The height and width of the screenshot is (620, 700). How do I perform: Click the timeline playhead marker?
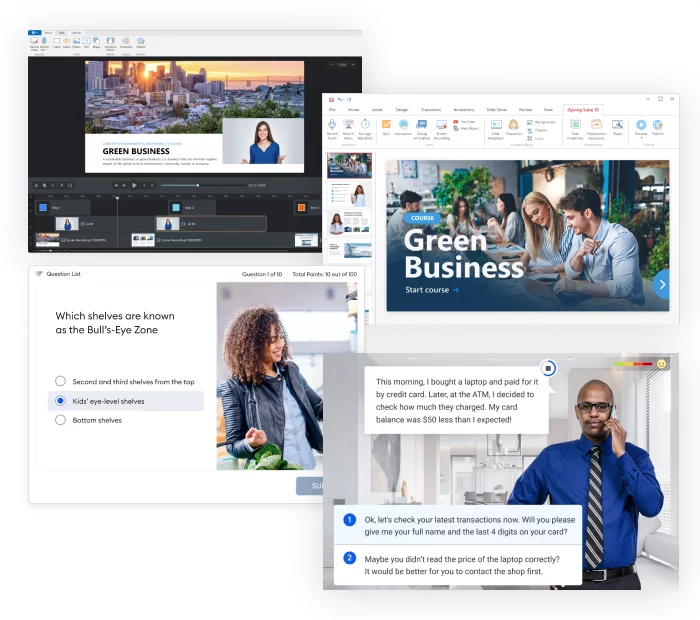pyautogui.click(x=117, y=198)
